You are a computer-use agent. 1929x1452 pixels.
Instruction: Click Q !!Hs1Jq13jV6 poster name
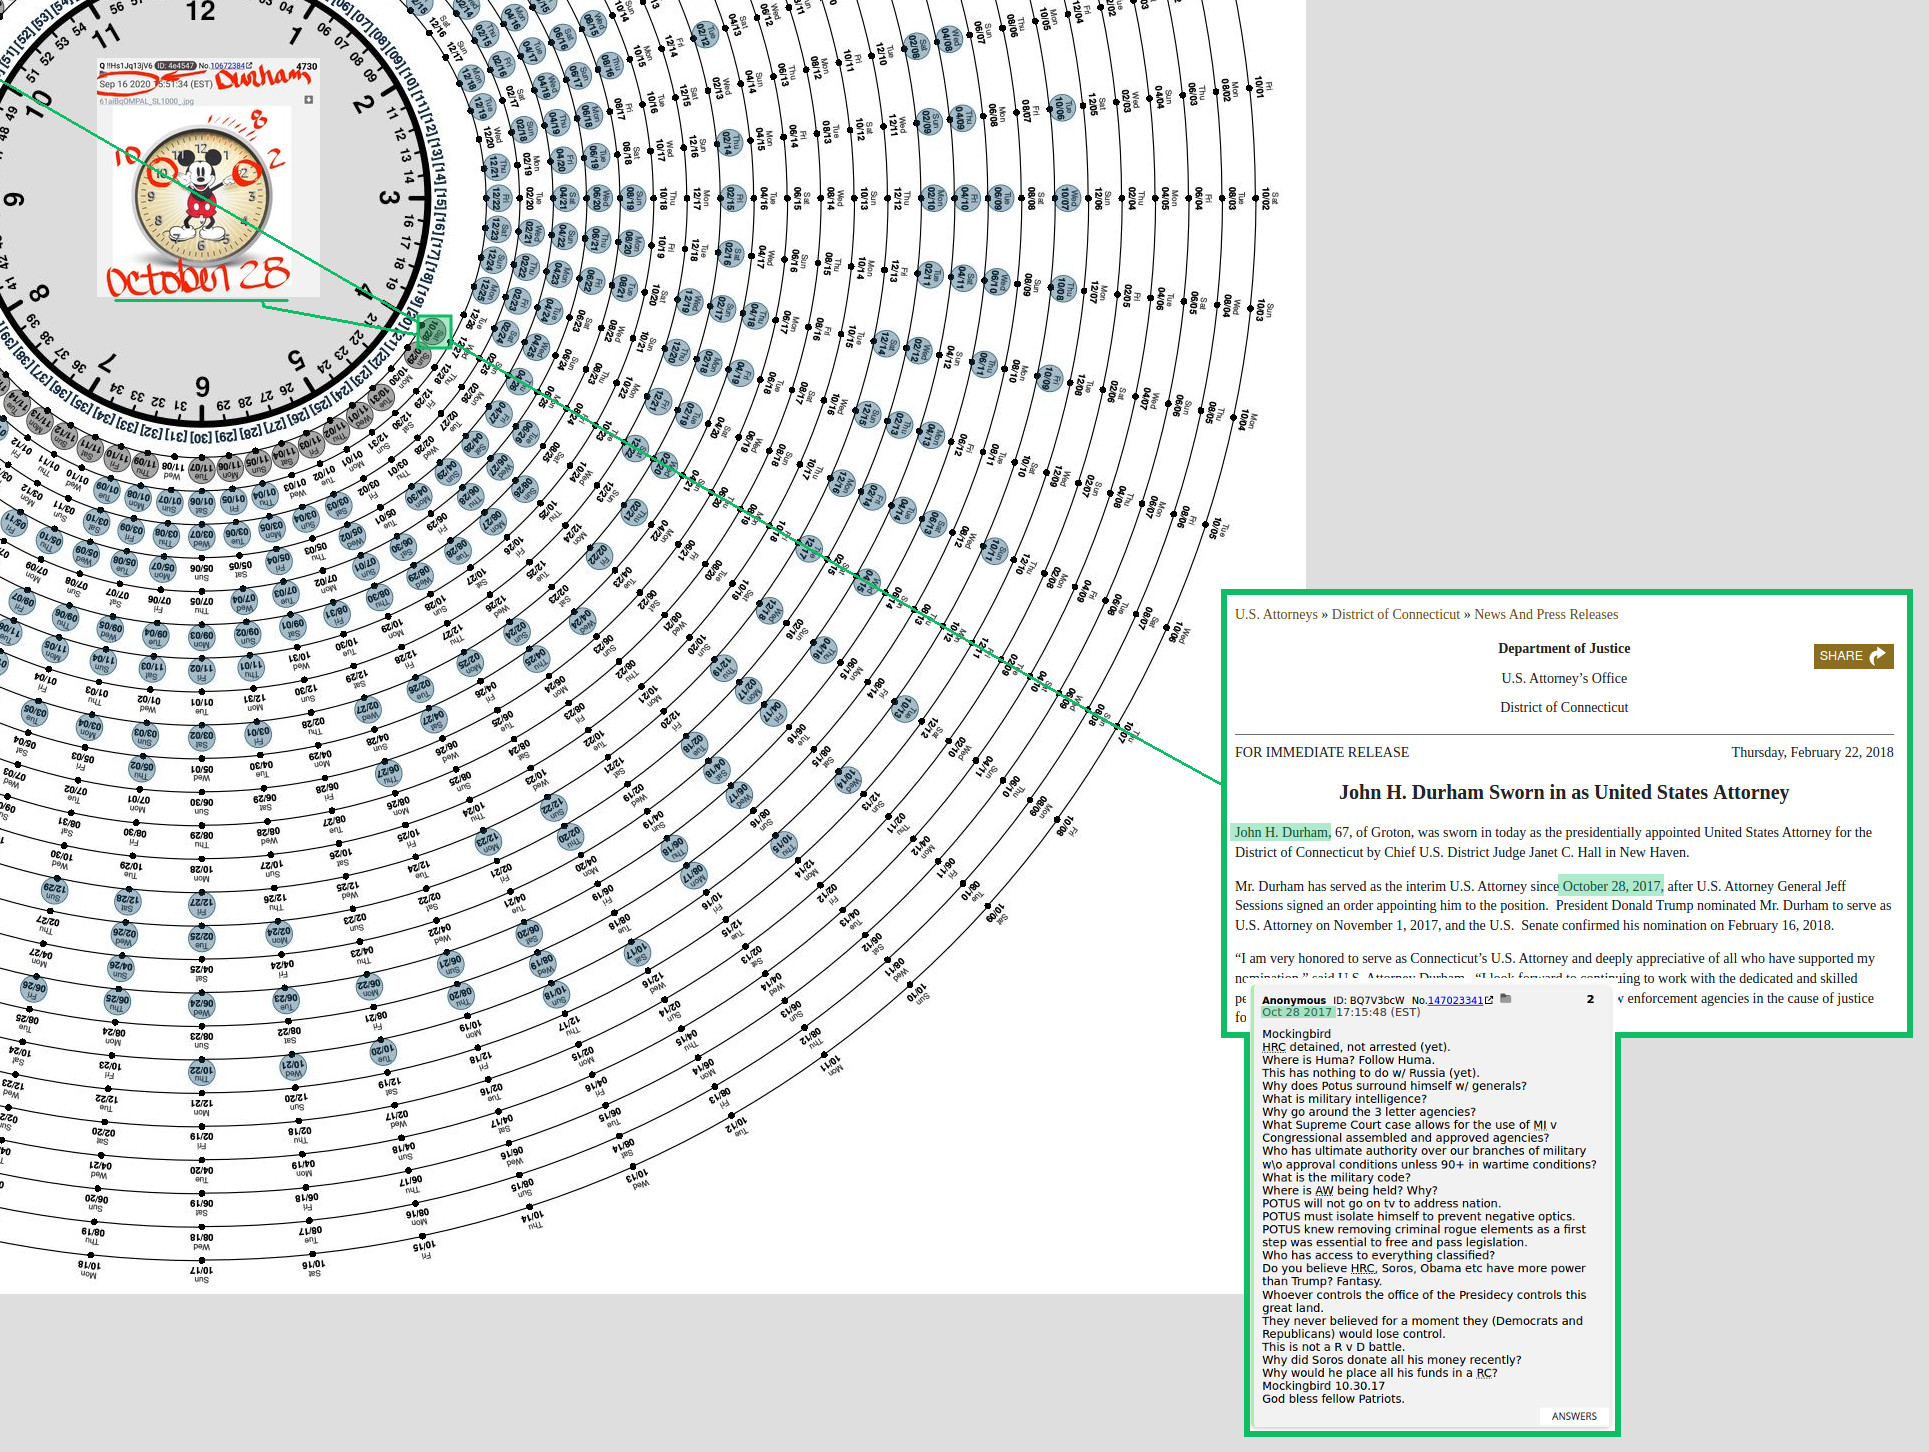[x=125, y=66]
